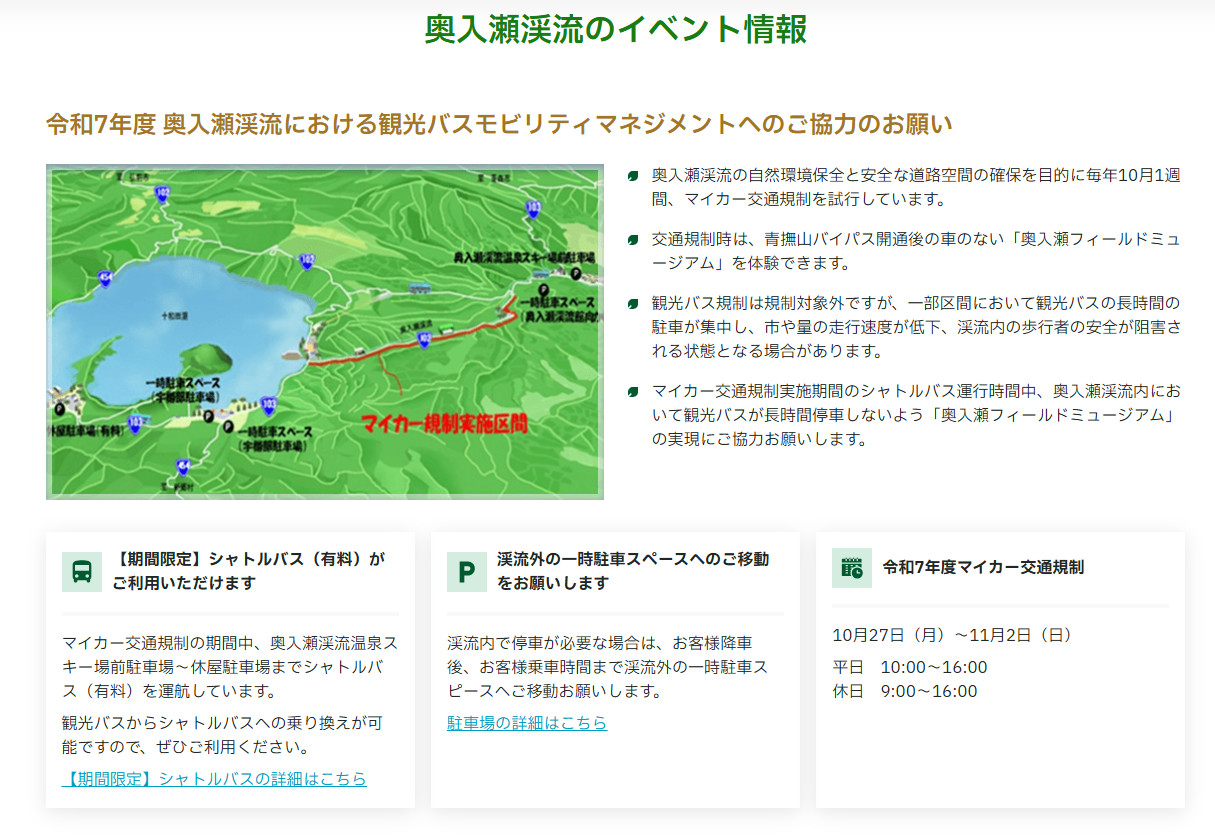The height and width of the screenshot is (839, 1215).
Task: Click the calendar icon beside 令和7年度マイカー交通規制
Action: [851, 567]
